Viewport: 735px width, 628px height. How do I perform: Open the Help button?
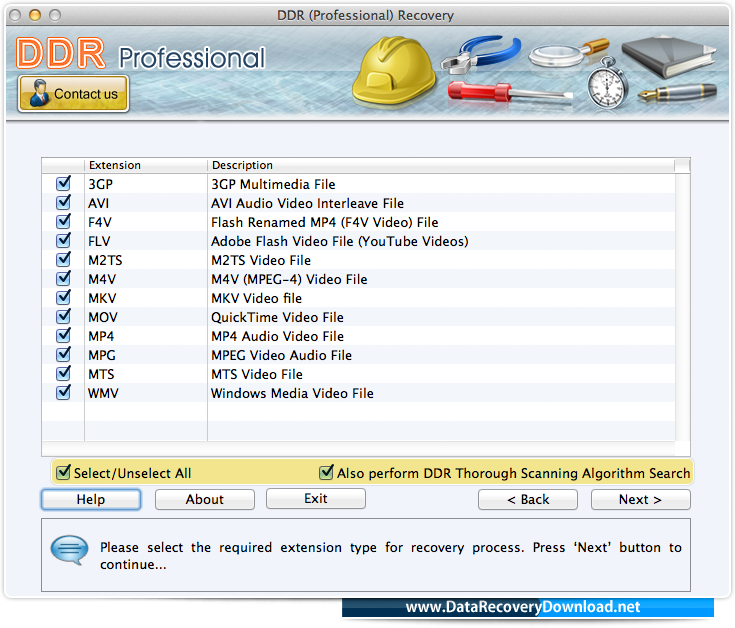[x=91, y=500]
